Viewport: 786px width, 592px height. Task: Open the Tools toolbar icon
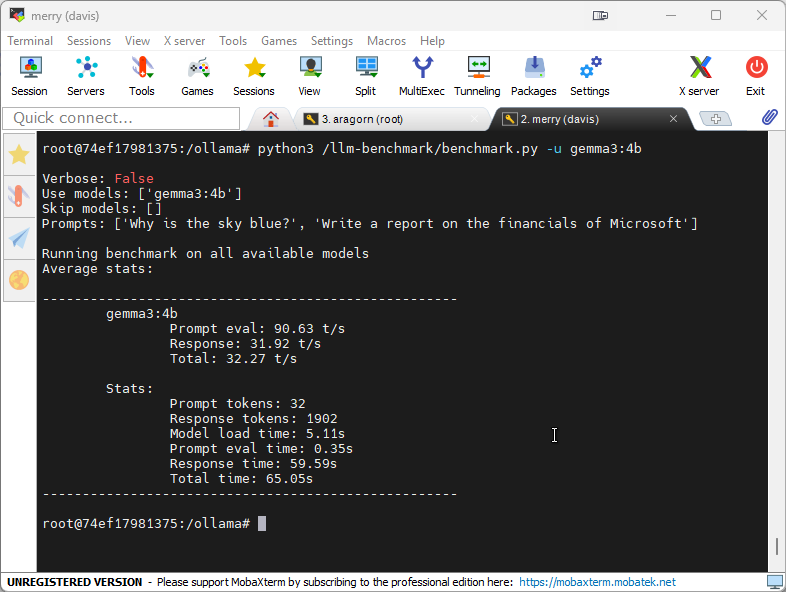142,76
